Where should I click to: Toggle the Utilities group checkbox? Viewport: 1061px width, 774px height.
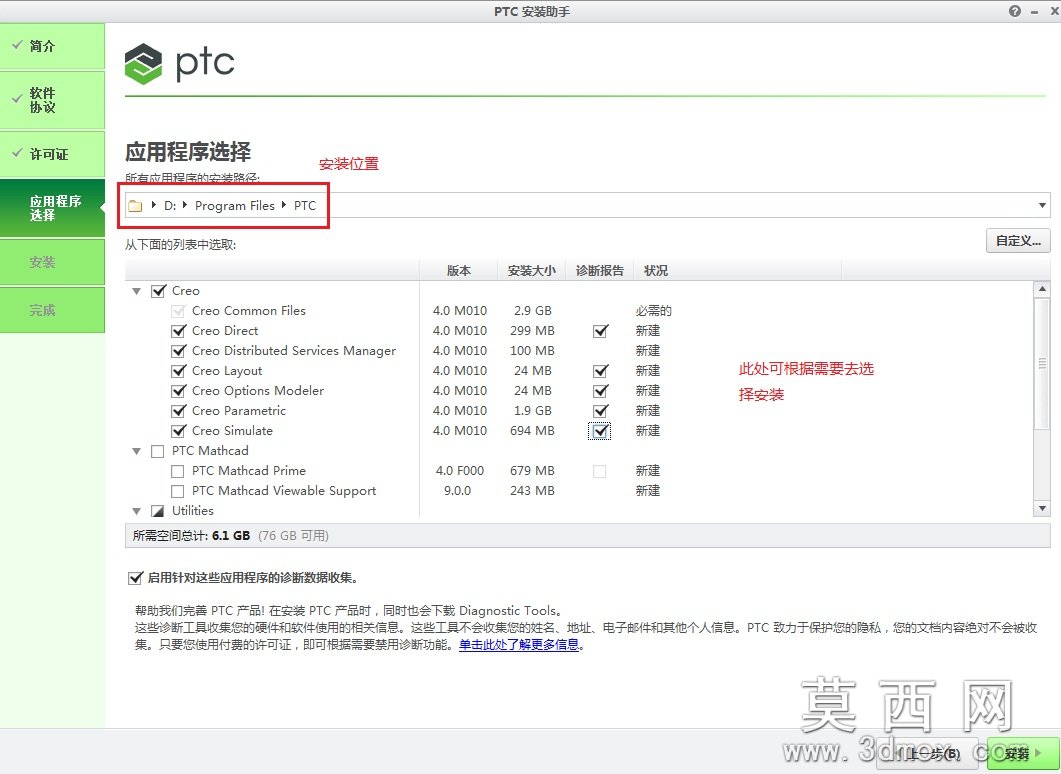click(x=158, y=511)
